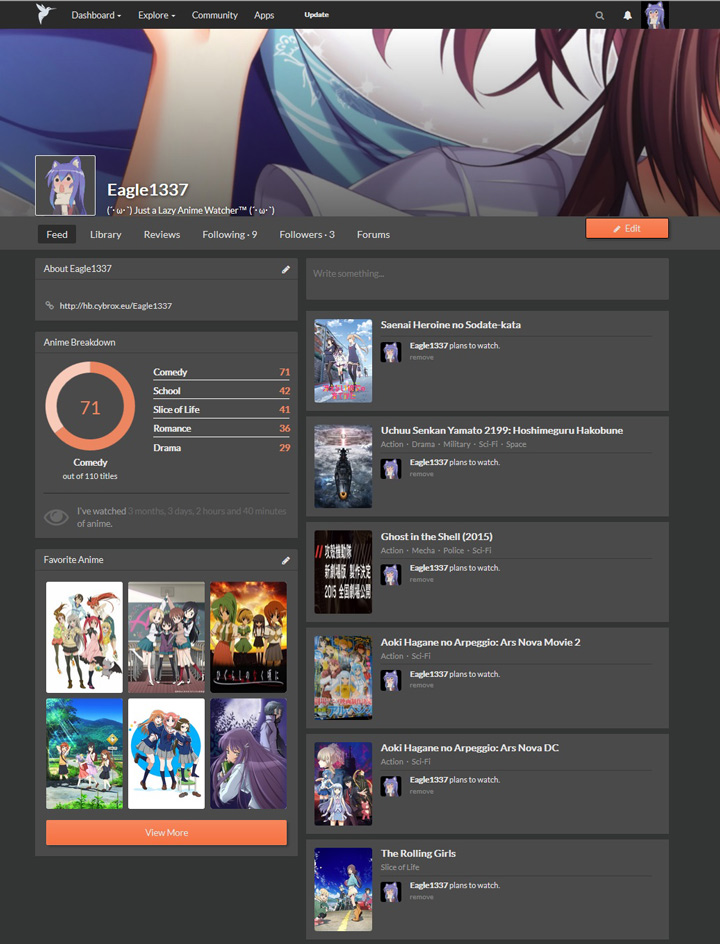The image size is (720, 944).
Task: Select the Feed tab
Action: click(57, 234)
